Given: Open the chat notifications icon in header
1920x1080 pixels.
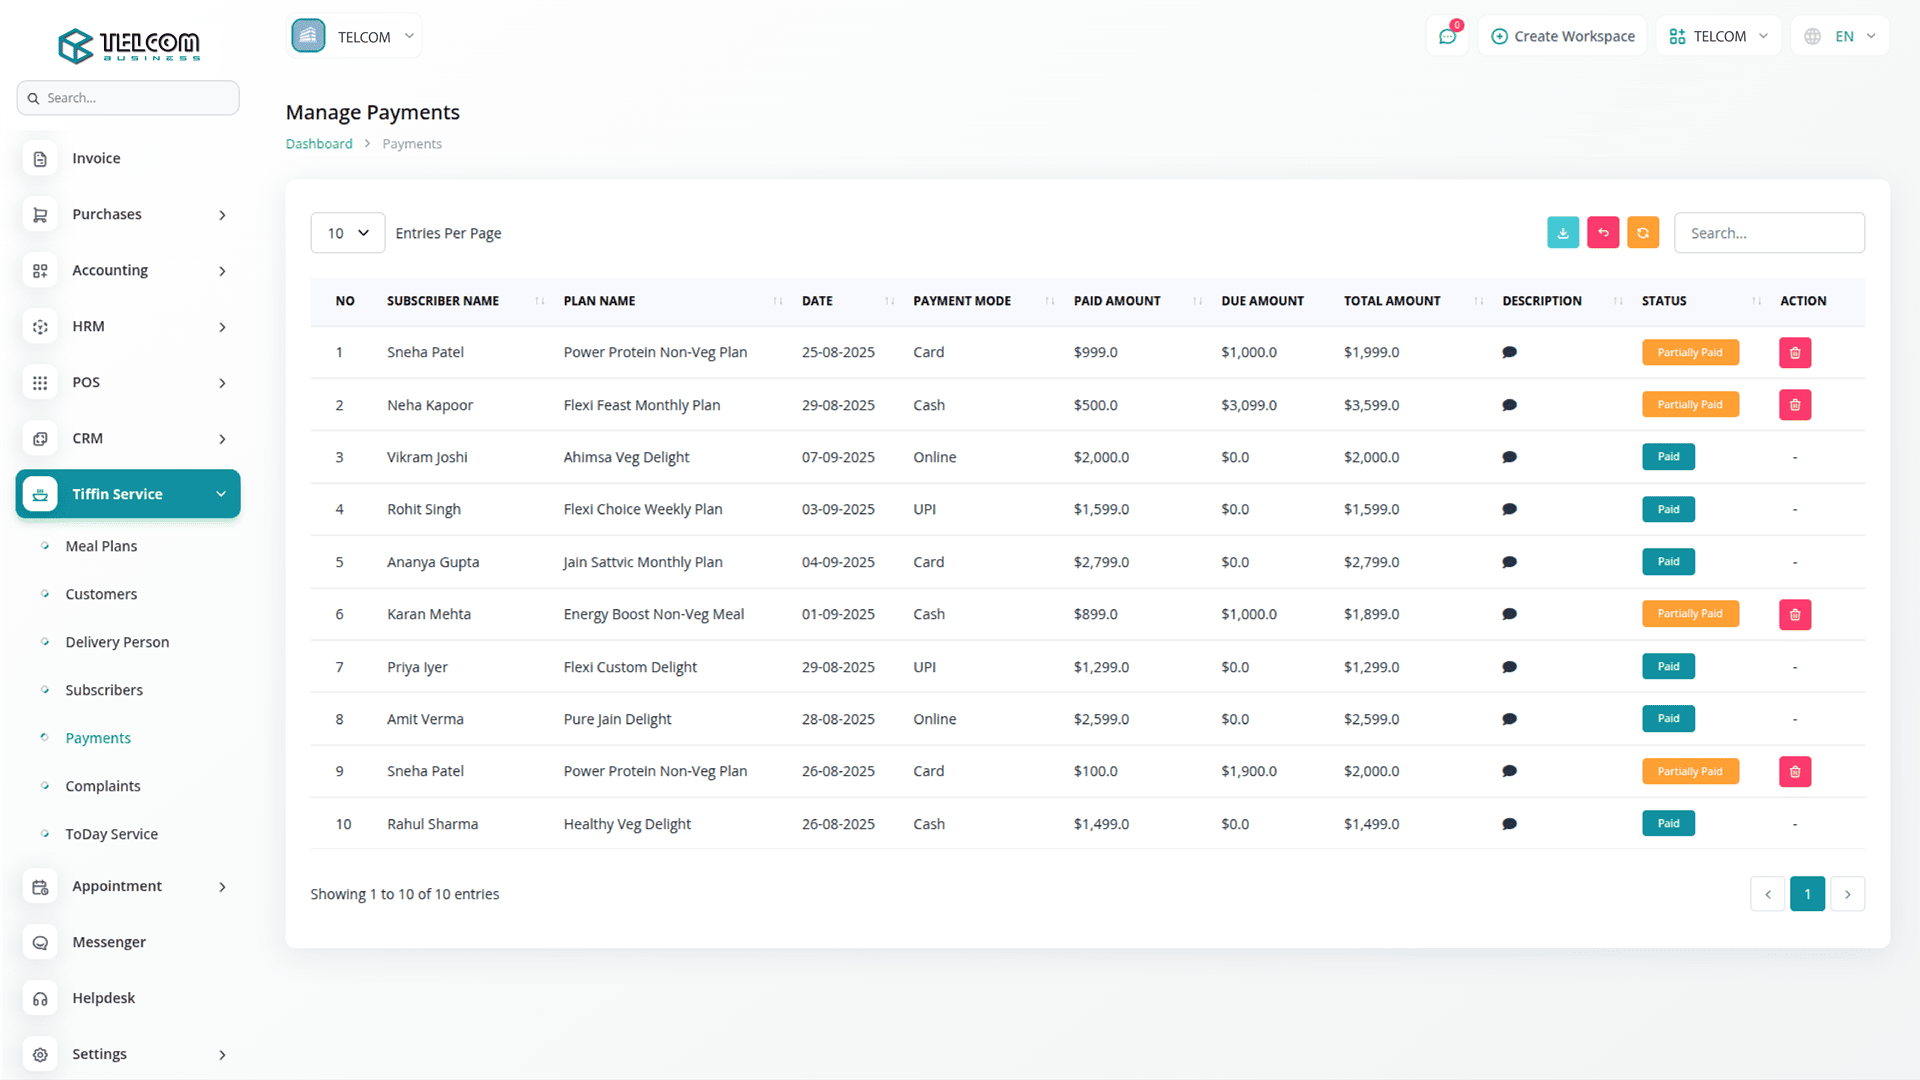Looking at the screenshot, I should click(1447, 36).
